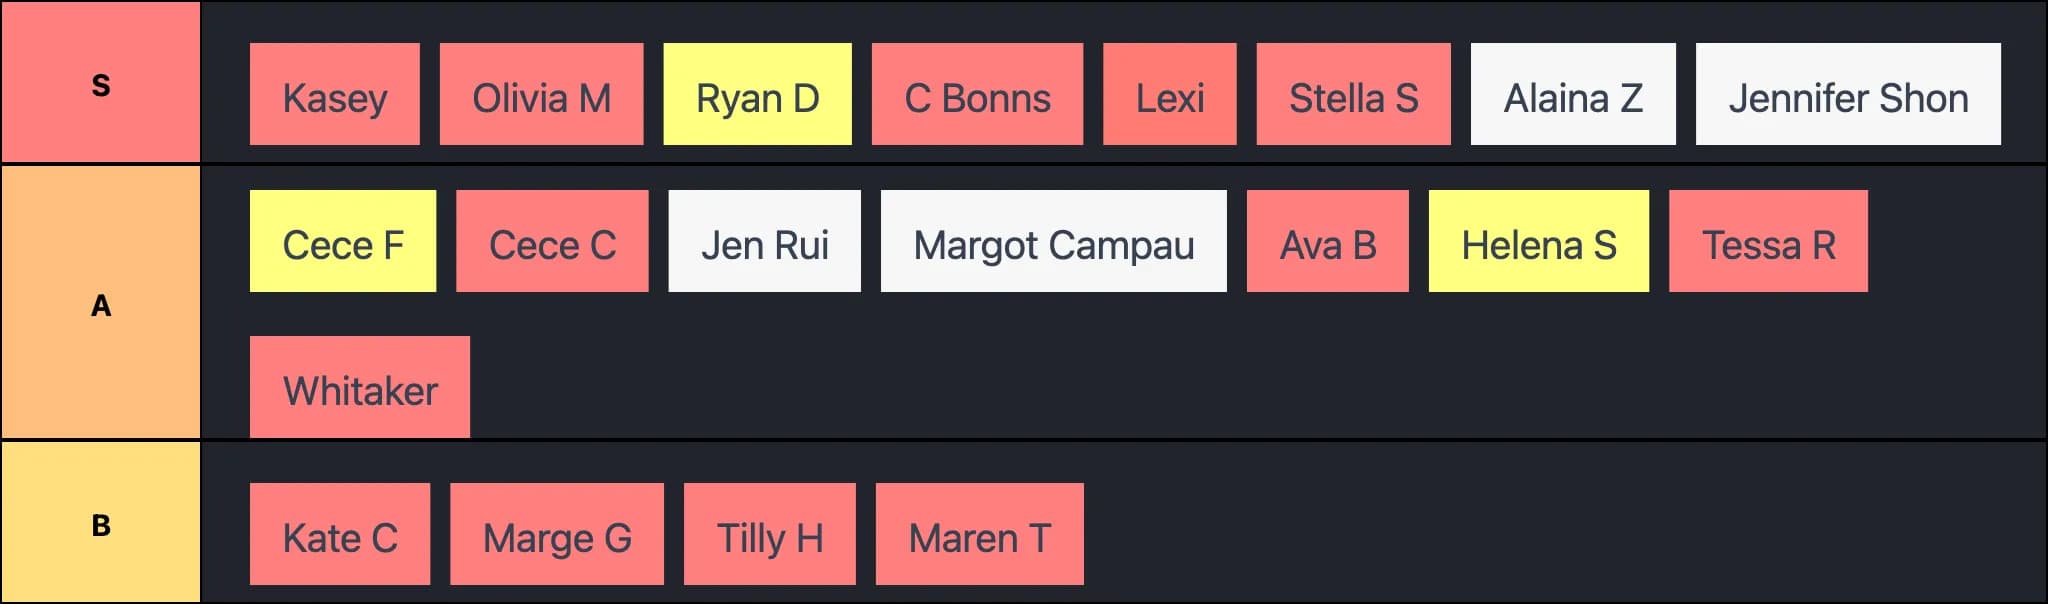2048x604 pixels.
Task: Click the Margot Campau card
Action: tap(1053, 242)
